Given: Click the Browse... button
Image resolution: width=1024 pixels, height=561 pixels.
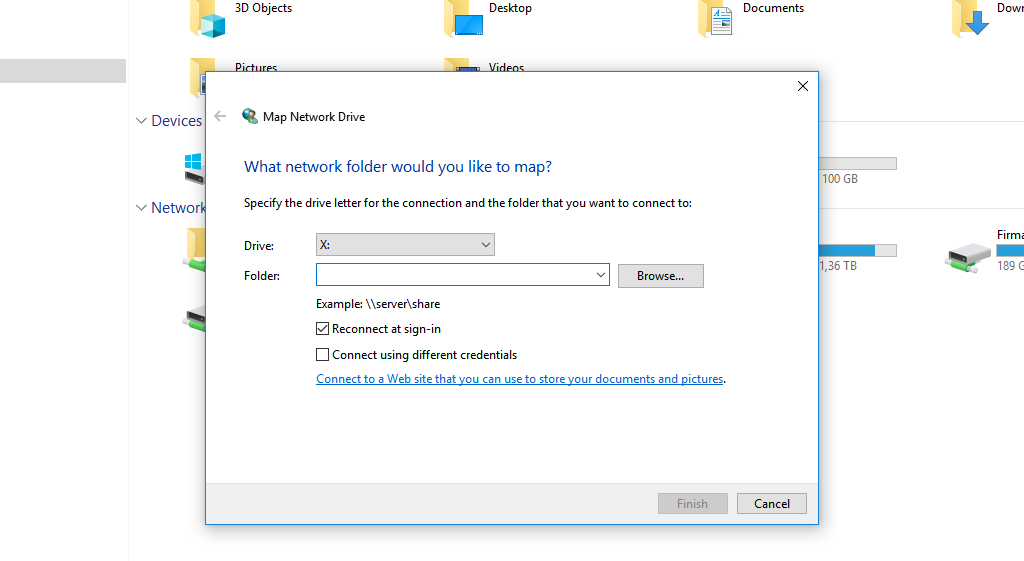Looking at the screenshot, I should 660,276.
